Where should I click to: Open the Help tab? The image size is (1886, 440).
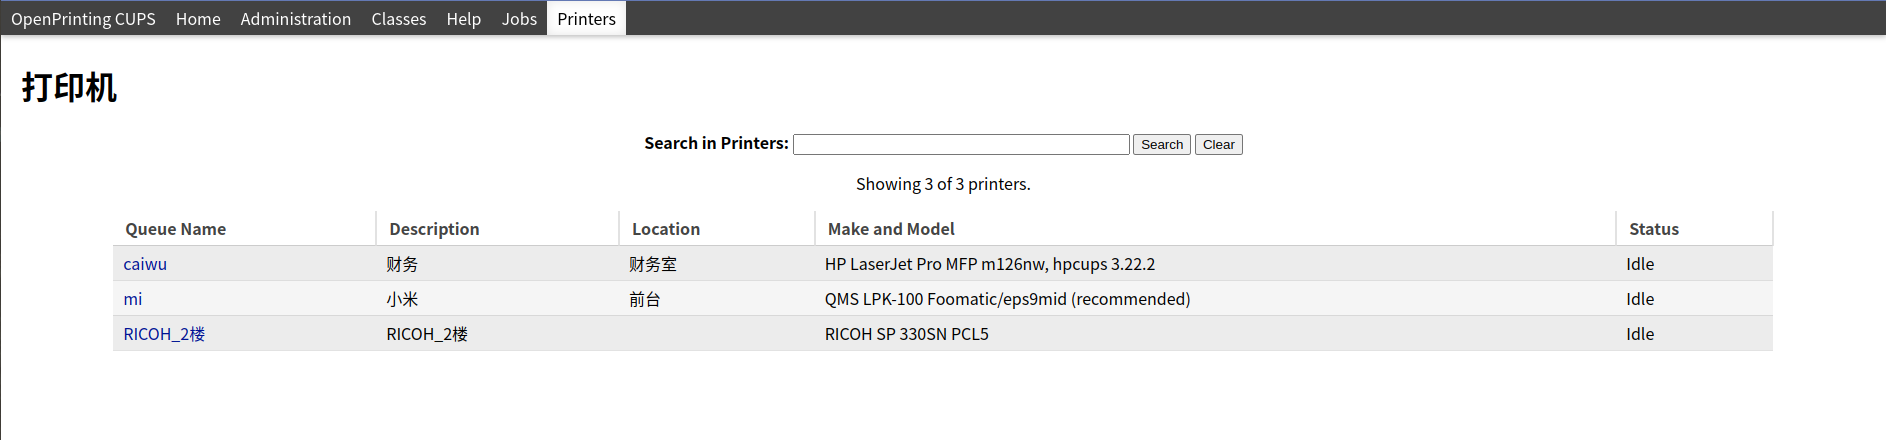(463, 19)
